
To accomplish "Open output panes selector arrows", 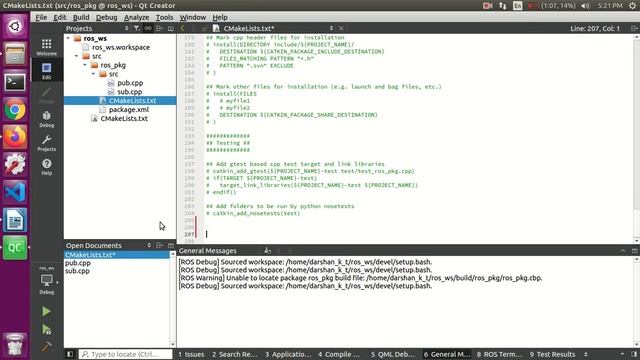I will (585, 354).
